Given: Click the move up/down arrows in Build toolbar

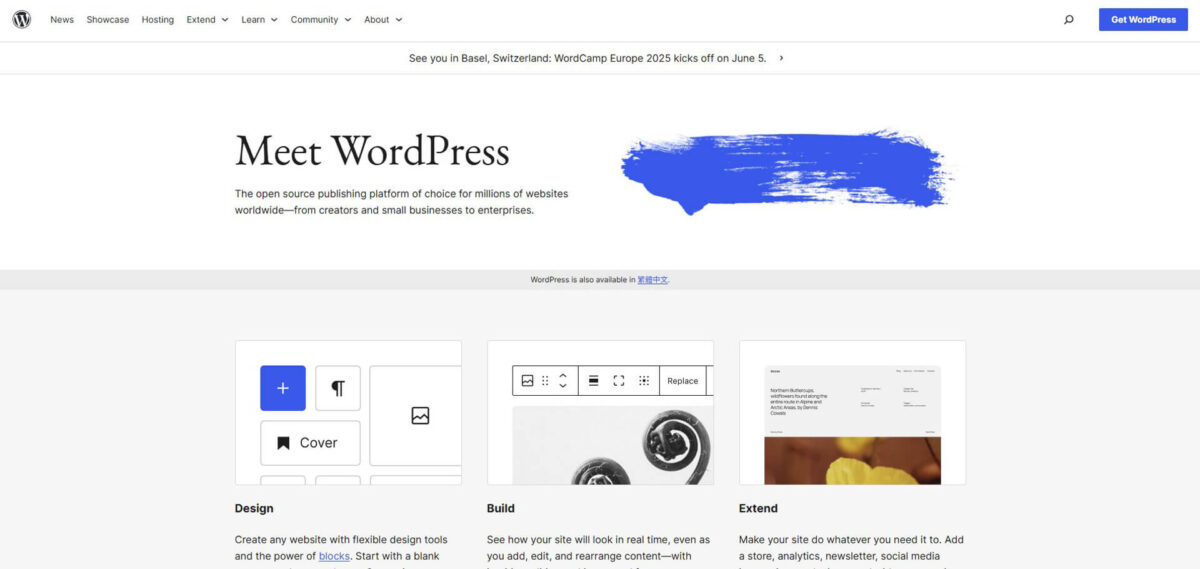Looking at the screenshot, I should click(563, 380).
